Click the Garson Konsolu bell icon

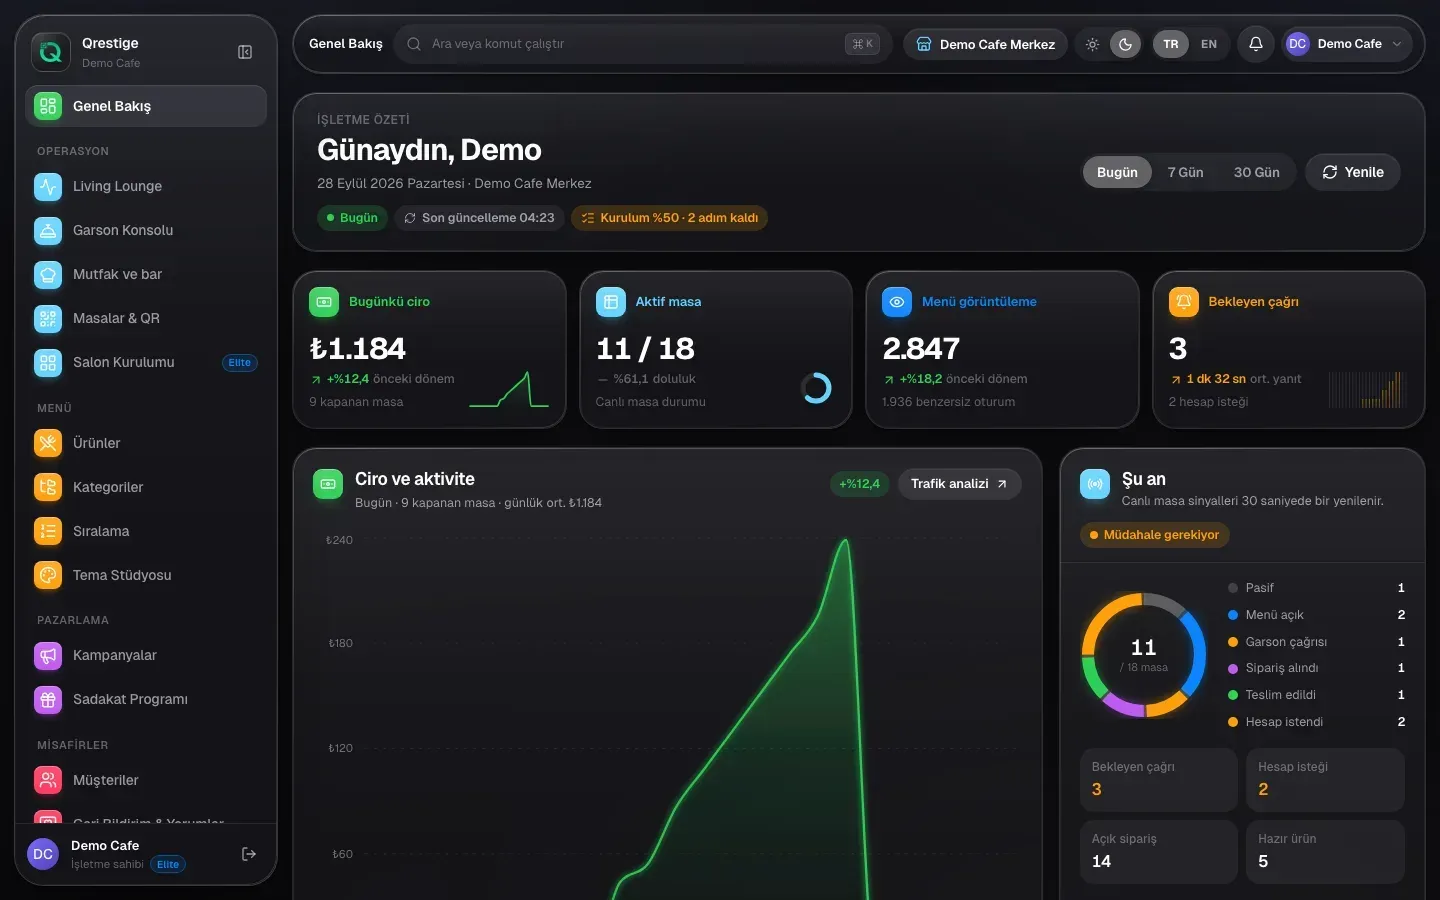coord(48,230)
